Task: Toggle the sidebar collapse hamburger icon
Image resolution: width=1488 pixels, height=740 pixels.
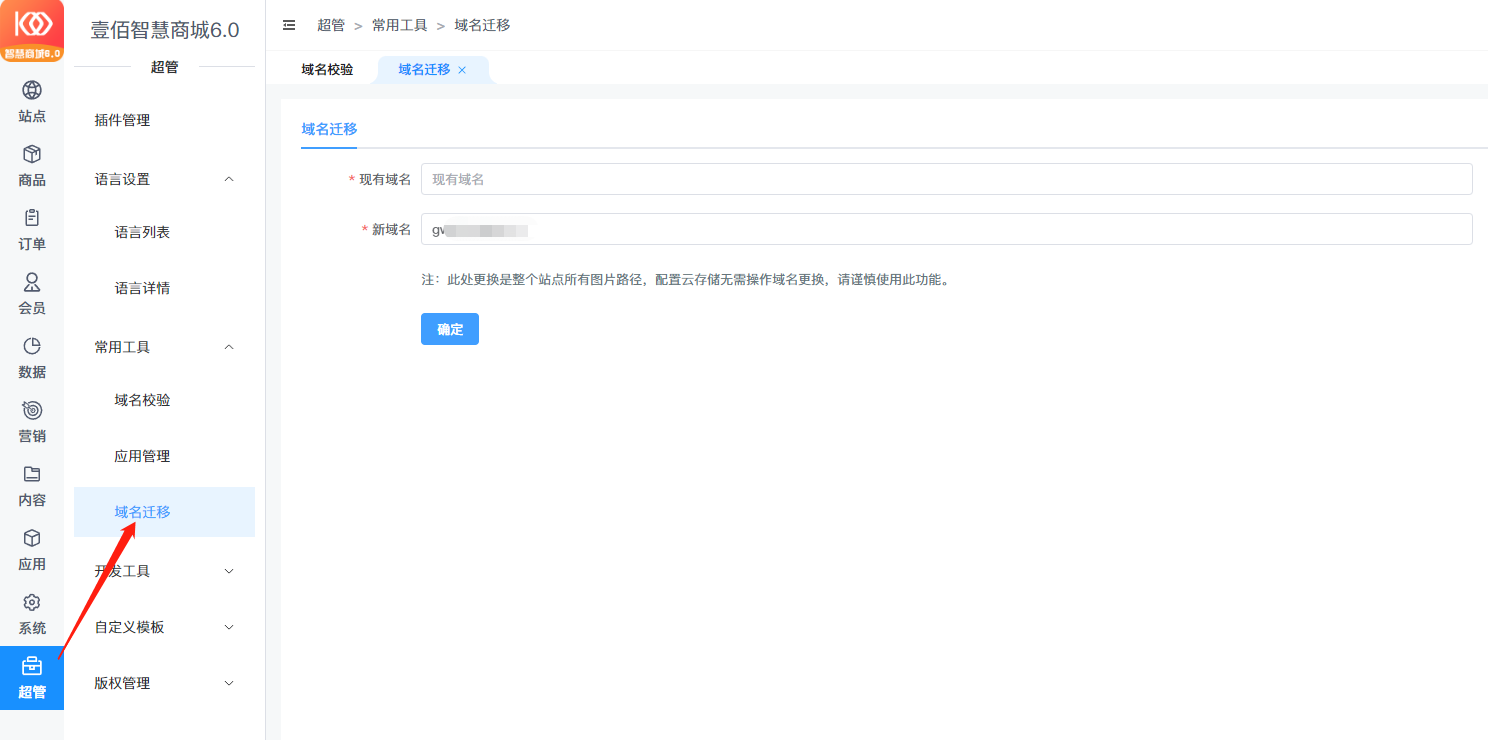Action: 289,25
